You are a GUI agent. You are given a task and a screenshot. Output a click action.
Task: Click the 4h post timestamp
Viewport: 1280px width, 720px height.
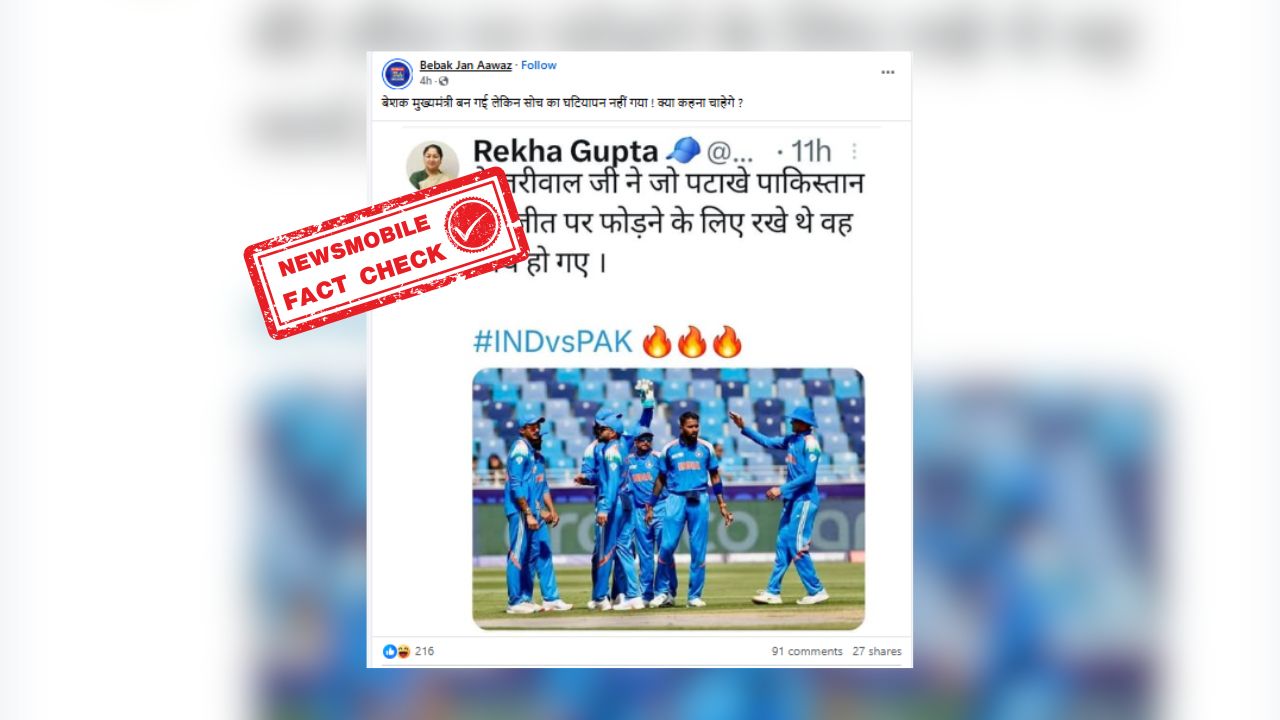pyautogui.click(x=426, y=80)
